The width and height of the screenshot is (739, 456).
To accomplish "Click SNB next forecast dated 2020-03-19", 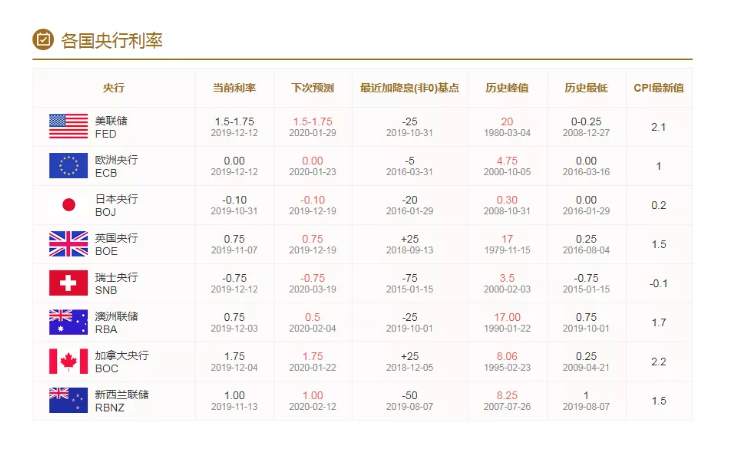I will pos(312,283).
